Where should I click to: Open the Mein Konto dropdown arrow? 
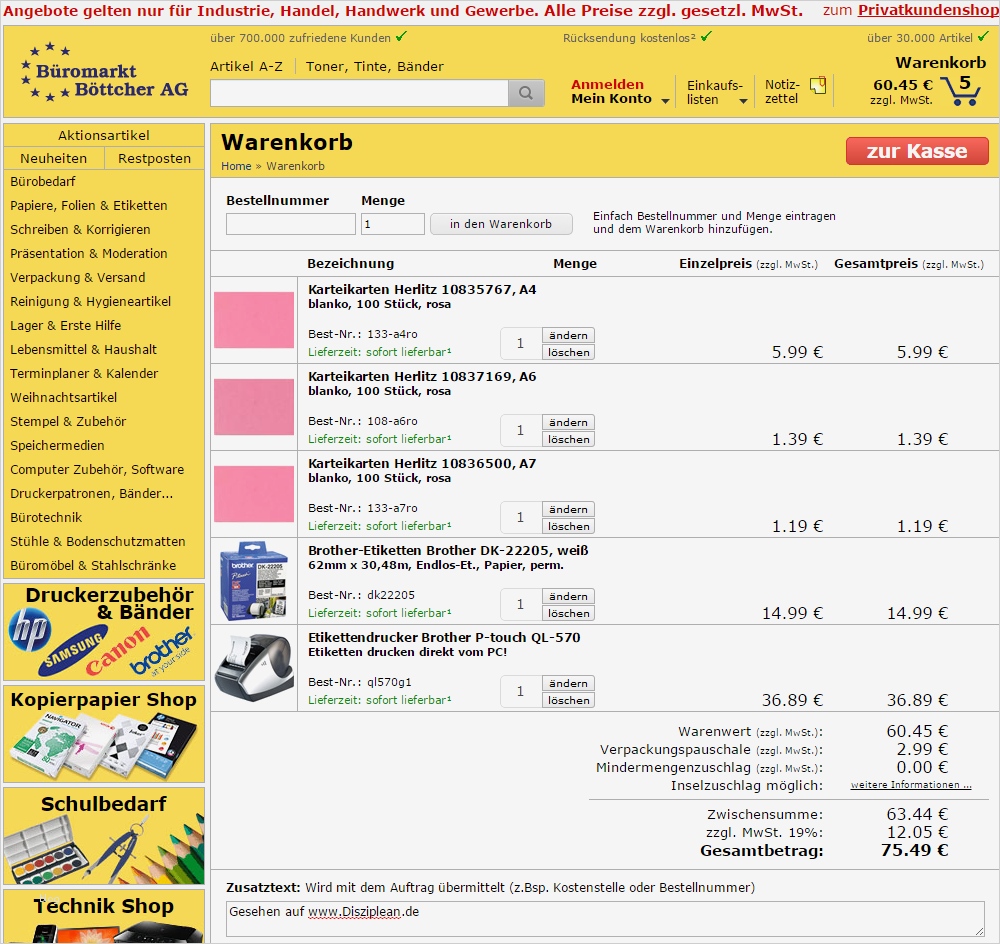coord(665,101)
